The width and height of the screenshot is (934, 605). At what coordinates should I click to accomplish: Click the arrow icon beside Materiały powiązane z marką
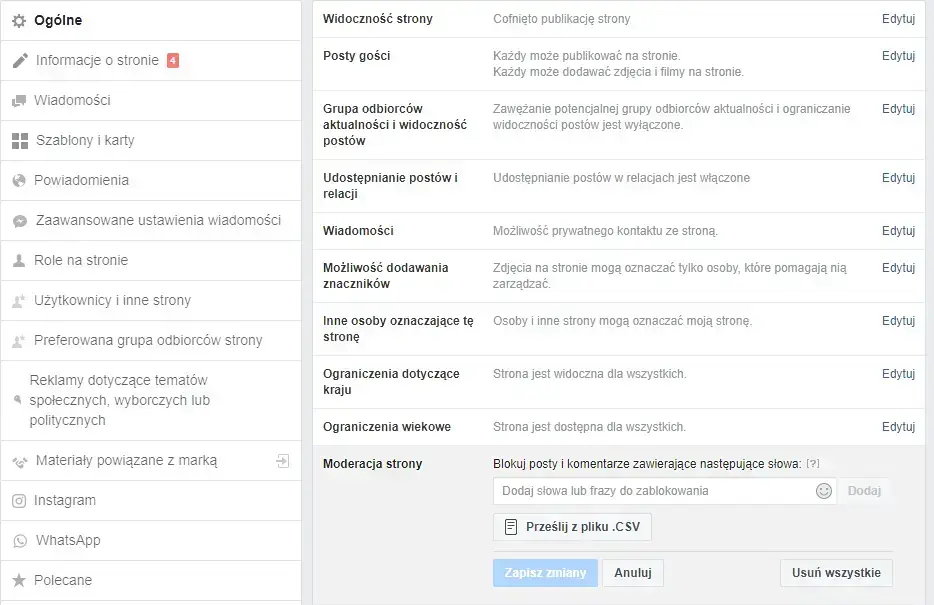click(283, 461)
